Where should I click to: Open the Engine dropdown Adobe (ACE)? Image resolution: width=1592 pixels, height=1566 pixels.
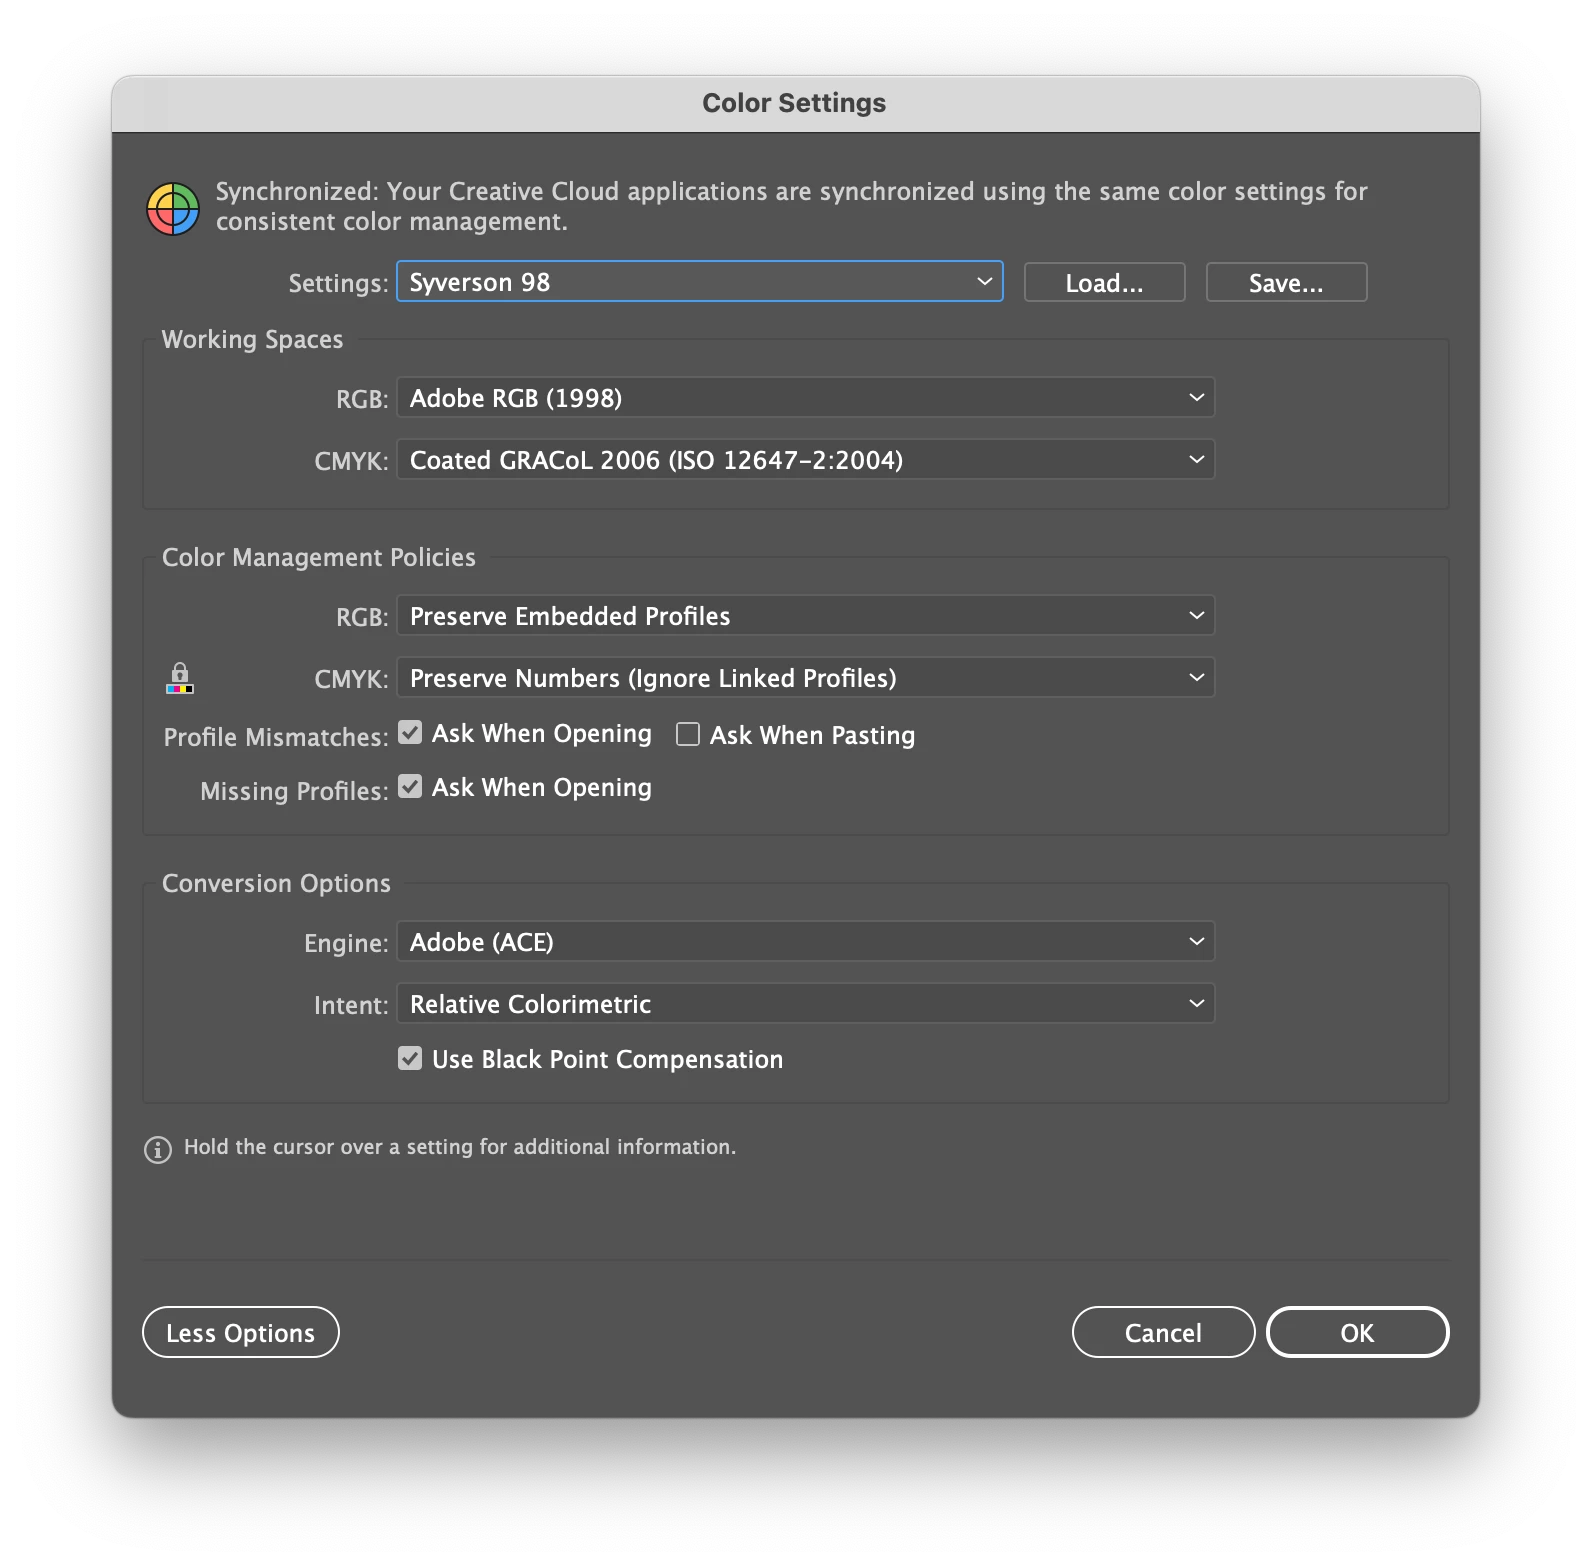pyautogui.click(x=806, y=942)
